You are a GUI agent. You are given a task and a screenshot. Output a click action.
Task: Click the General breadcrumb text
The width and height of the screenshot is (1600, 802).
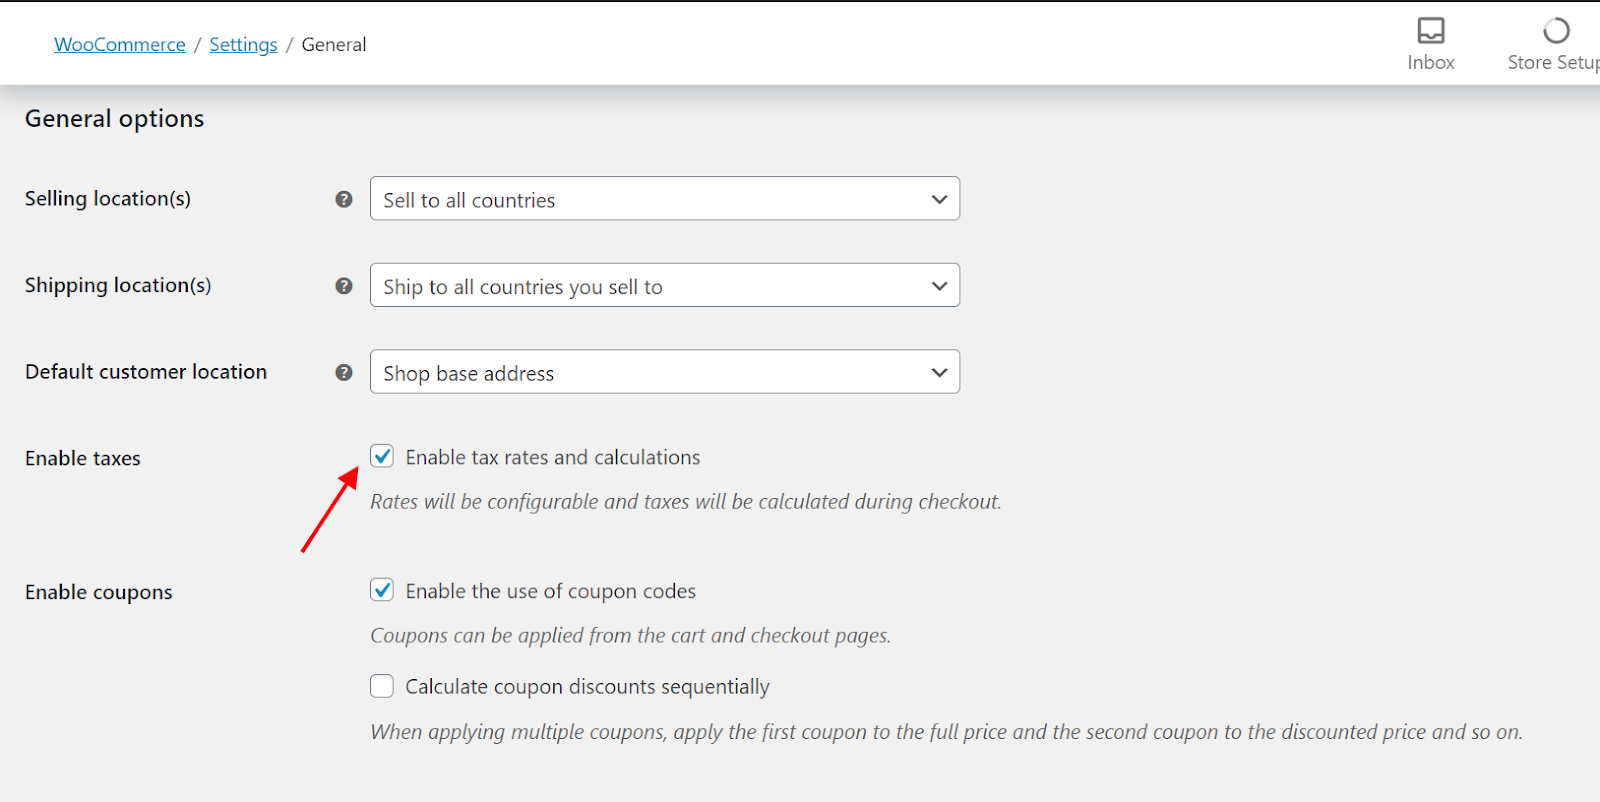point(334,45)
